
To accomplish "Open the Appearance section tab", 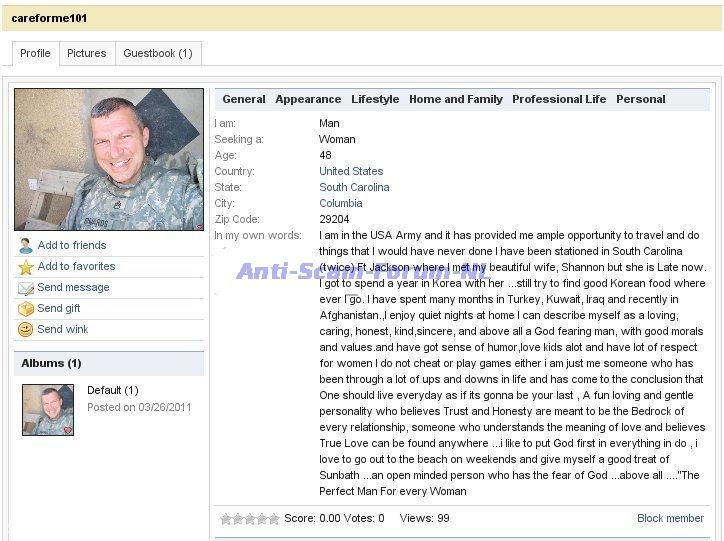I will pos(308,99).
